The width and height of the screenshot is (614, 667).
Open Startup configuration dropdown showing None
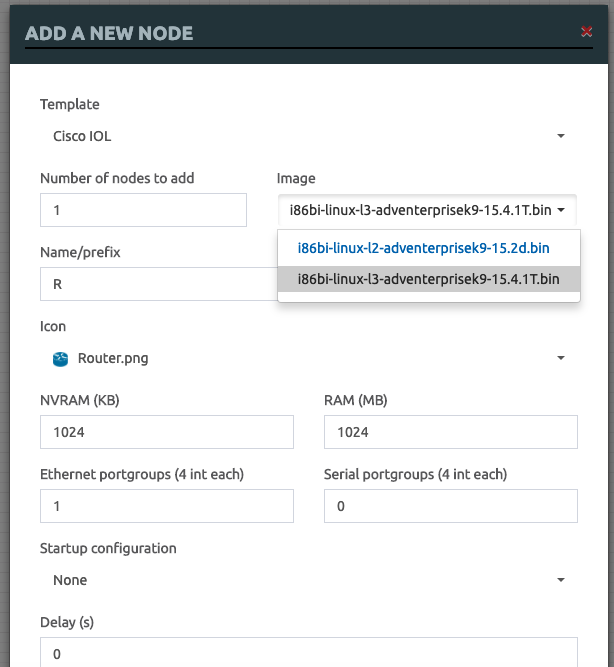pos(308,580)
